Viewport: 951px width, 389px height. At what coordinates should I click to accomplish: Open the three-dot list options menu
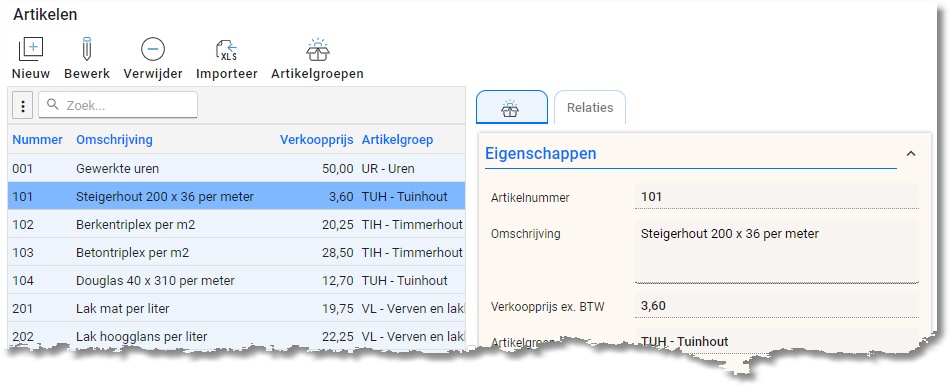tap(23, 107)
